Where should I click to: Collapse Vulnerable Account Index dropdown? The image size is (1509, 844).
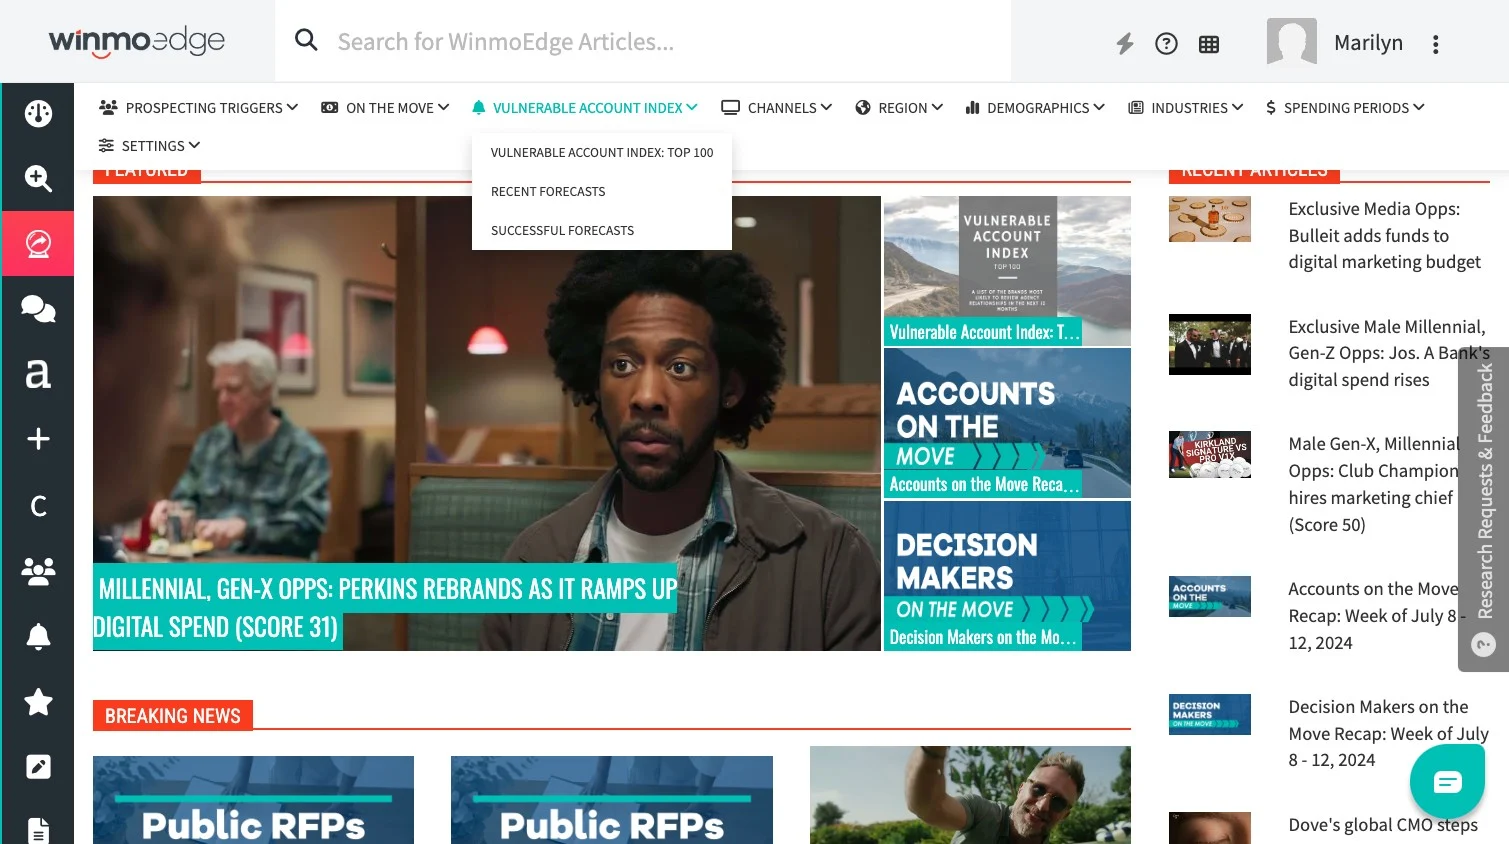[x=585, y=107]
